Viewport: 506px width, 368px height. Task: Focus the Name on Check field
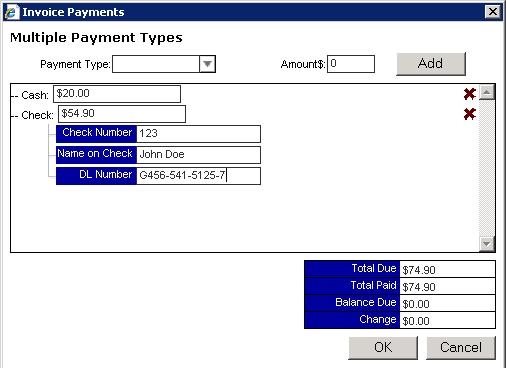(198, 155)
